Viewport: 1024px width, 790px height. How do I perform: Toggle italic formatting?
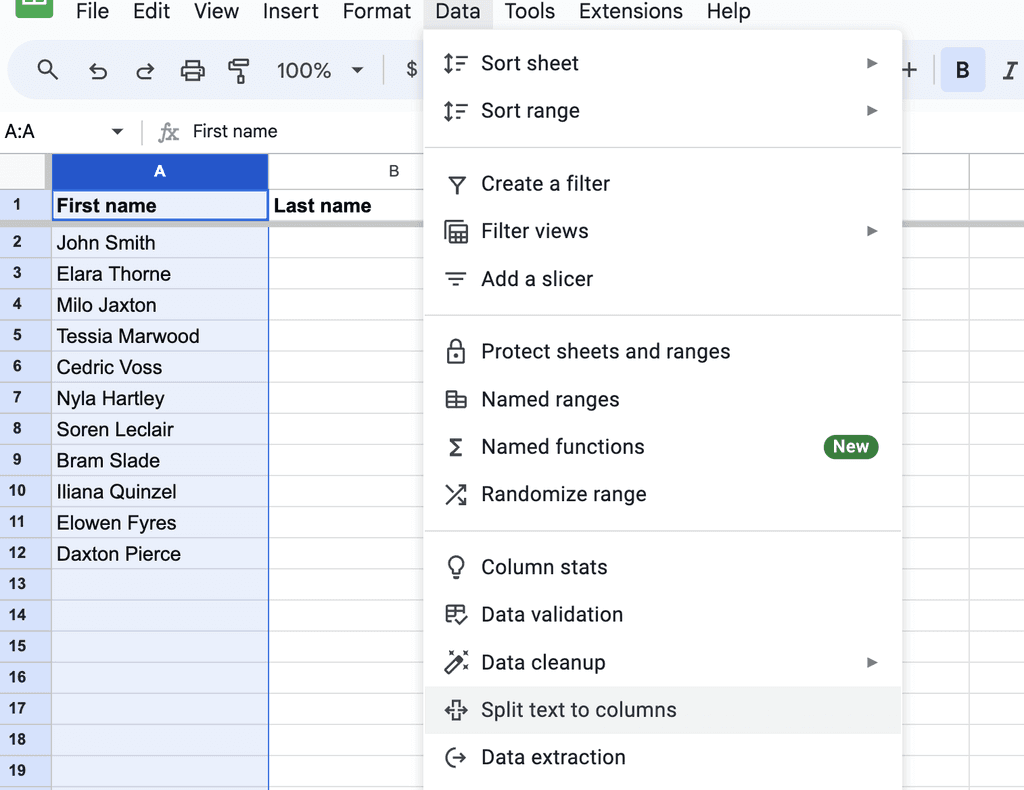click(1008, 70)
